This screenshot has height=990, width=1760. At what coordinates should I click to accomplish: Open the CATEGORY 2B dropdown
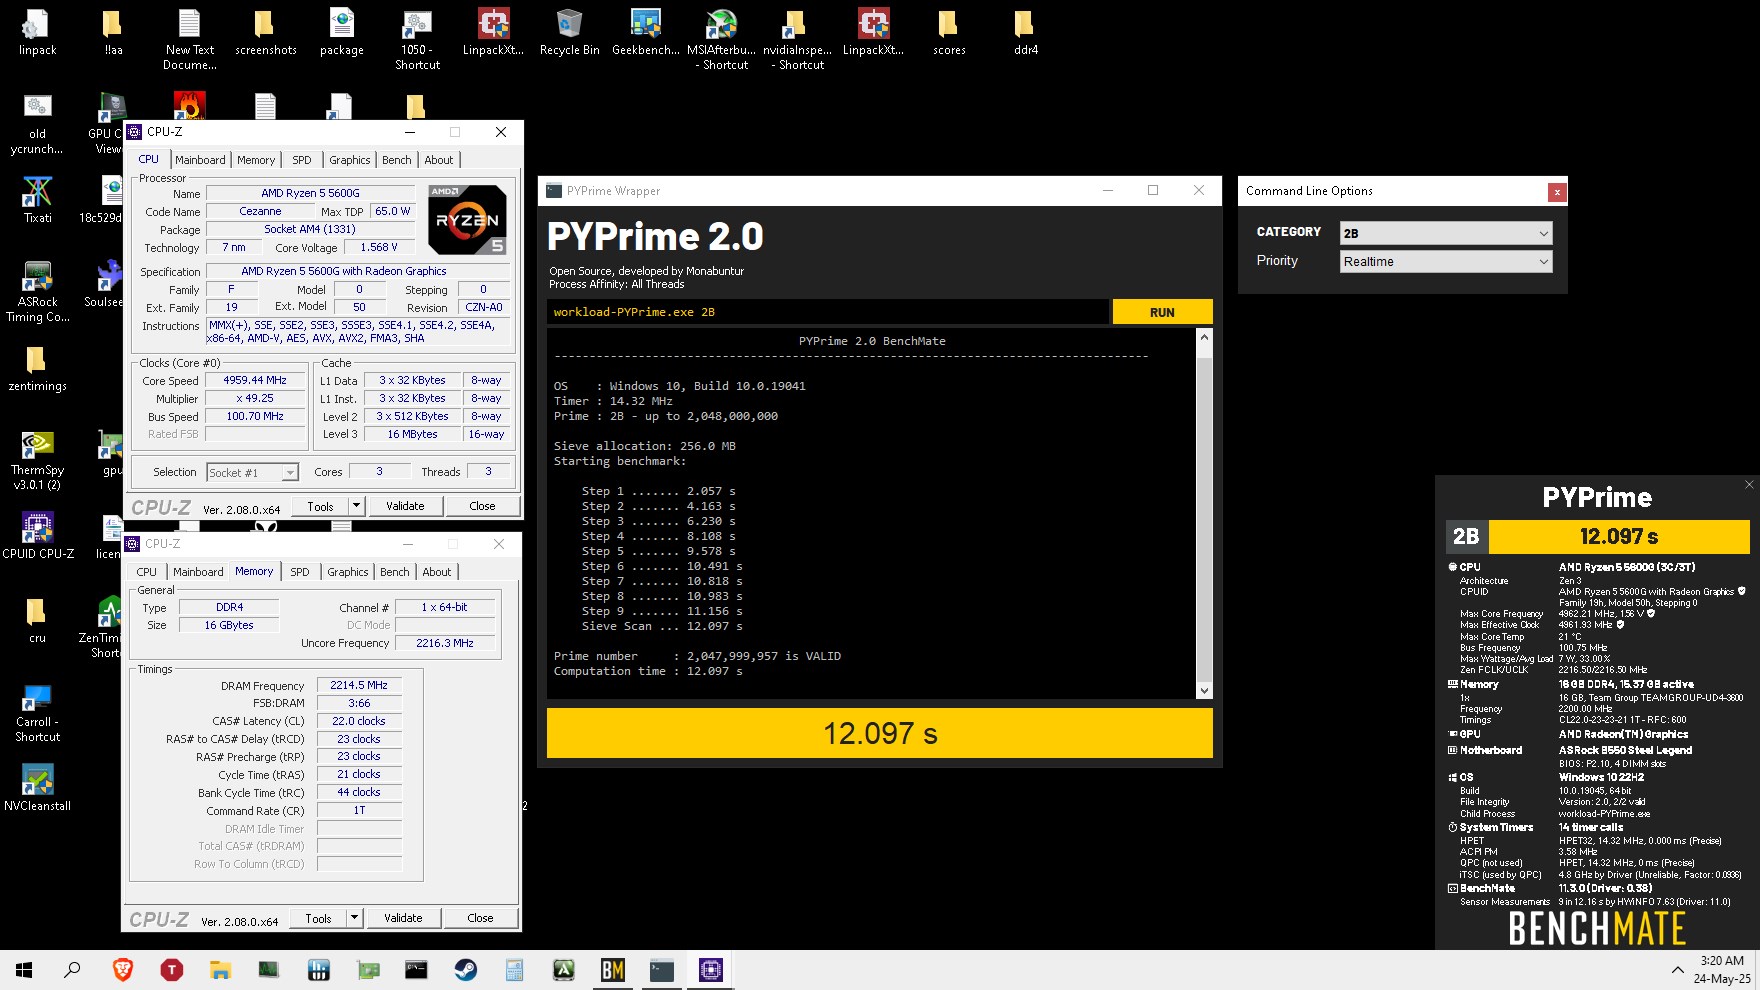(x=1446, y=233)
